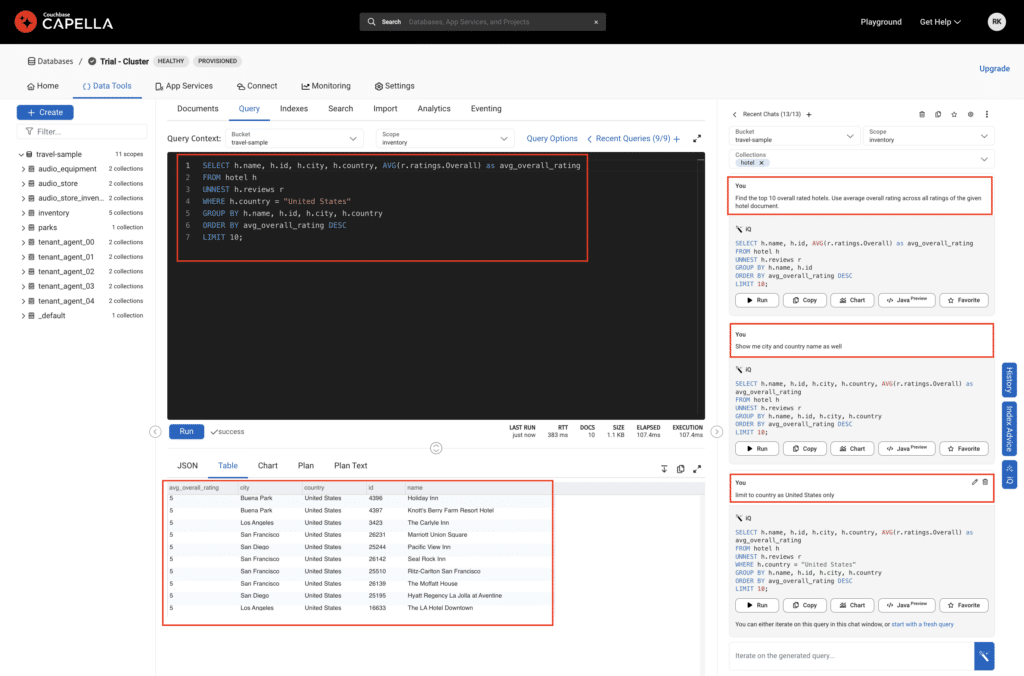
Task: Open the kebab overflow menu in iQ panel
Action: (x=987, y=115)
